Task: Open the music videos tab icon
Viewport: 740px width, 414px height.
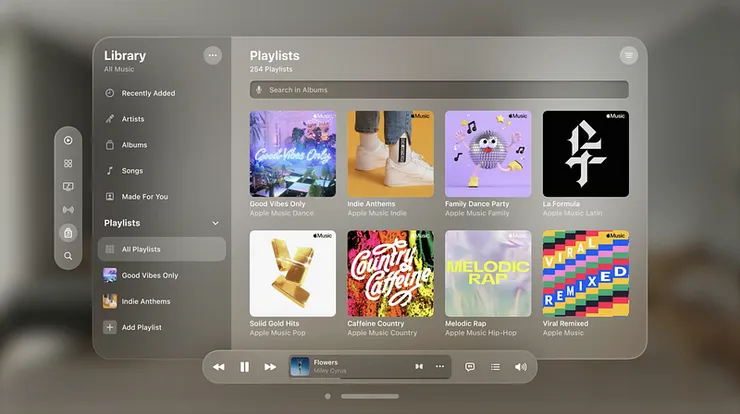Action: click(x=68, y=186)
